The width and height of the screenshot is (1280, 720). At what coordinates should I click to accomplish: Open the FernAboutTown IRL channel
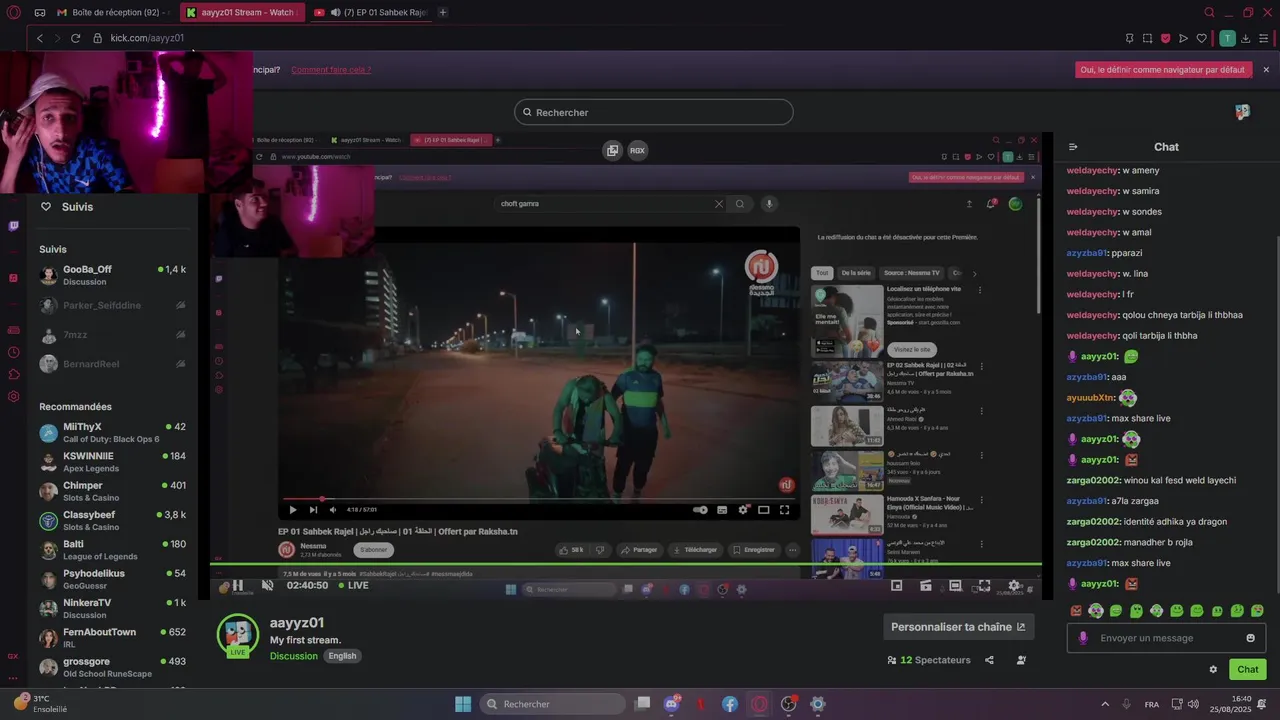[113, 637]
